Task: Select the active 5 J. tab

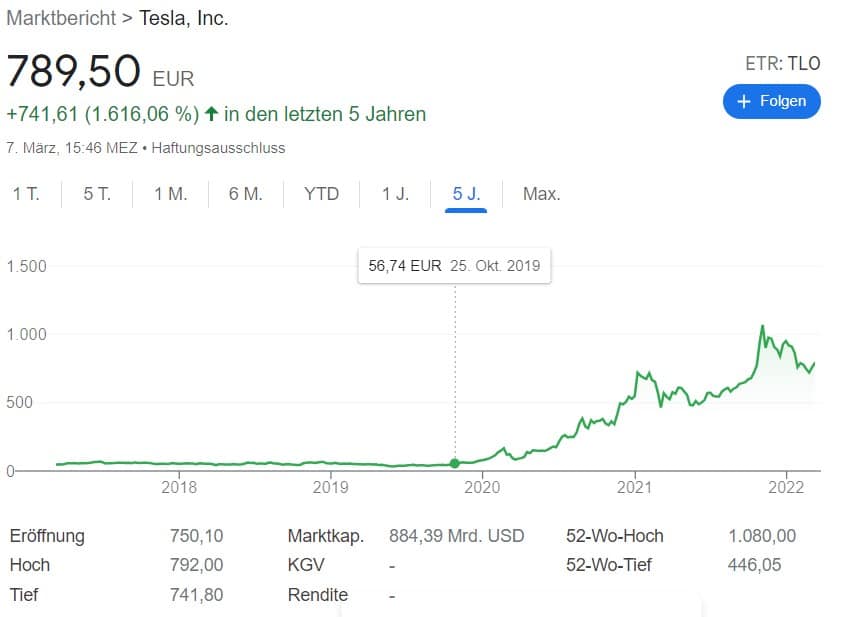Action: (466, 194)
